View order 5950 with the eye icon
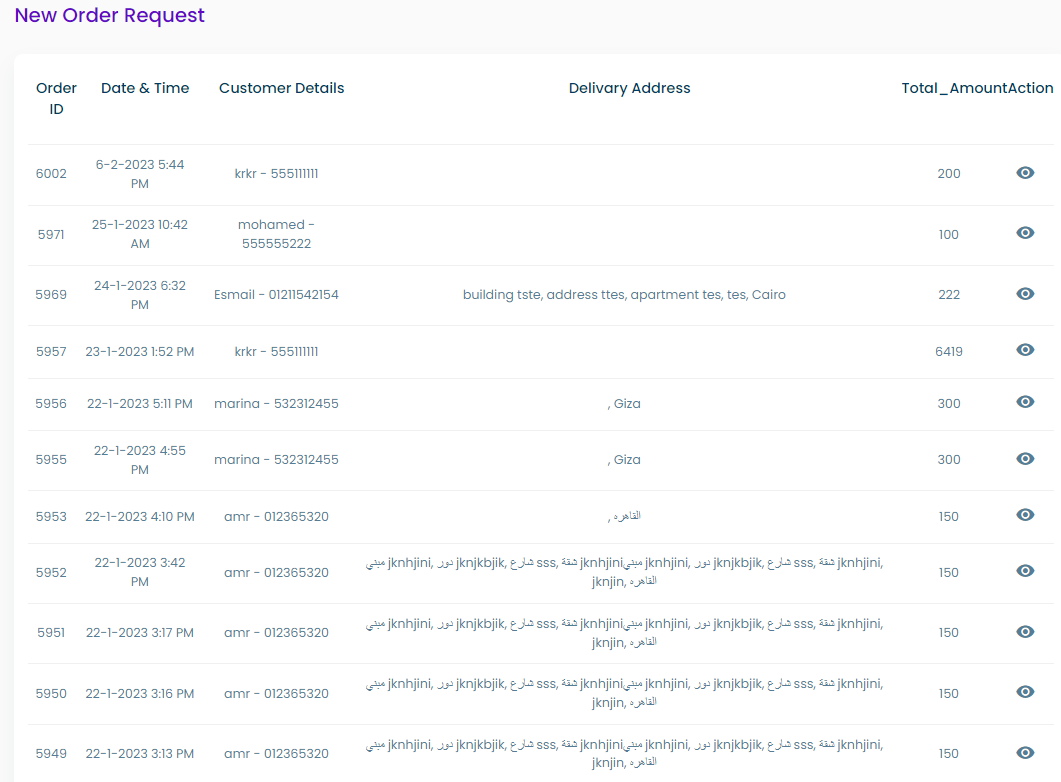 [x=1025, y=692]
